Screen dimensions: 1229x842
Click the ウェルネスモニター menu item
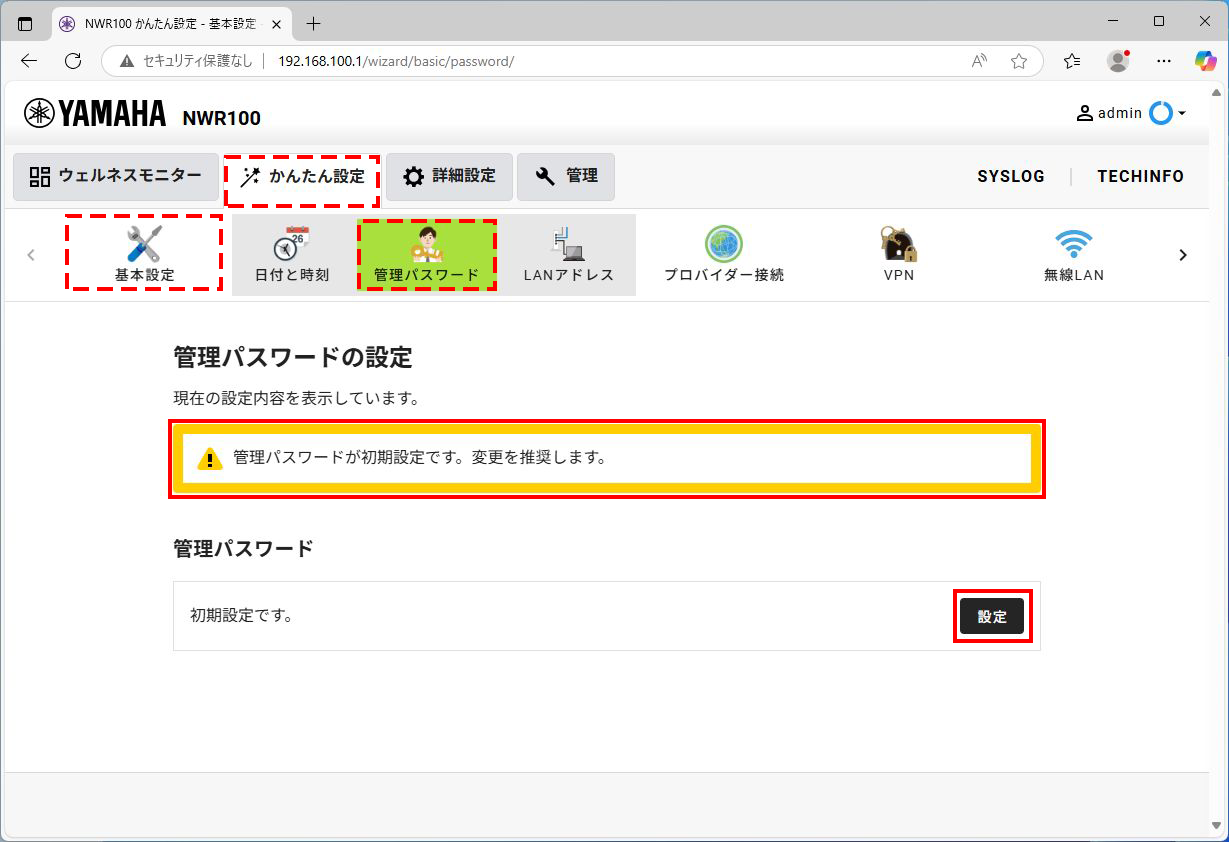pyautogui.click(x=115, y=176)
